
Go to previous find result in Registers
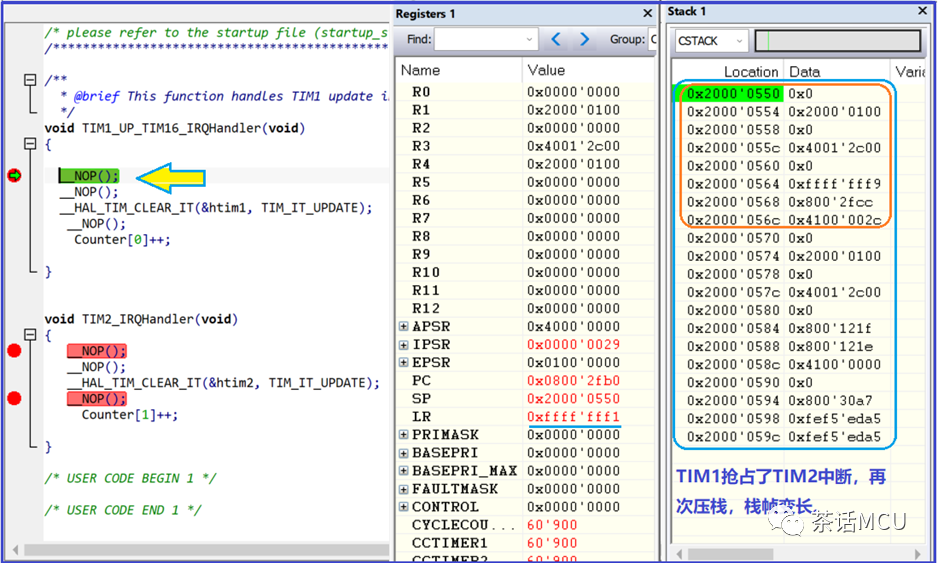(x=556, y=39)
